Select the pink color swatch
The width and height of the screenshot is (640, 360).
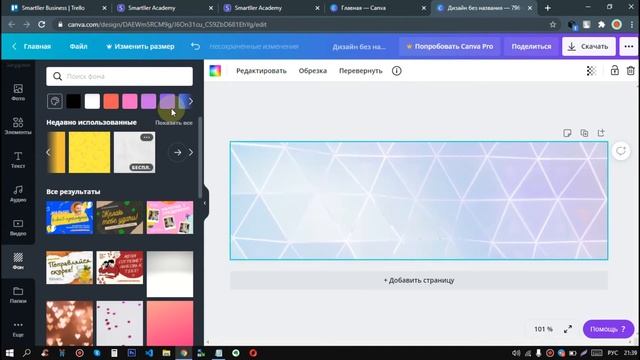pyautogui.click(x=130, y=101)
